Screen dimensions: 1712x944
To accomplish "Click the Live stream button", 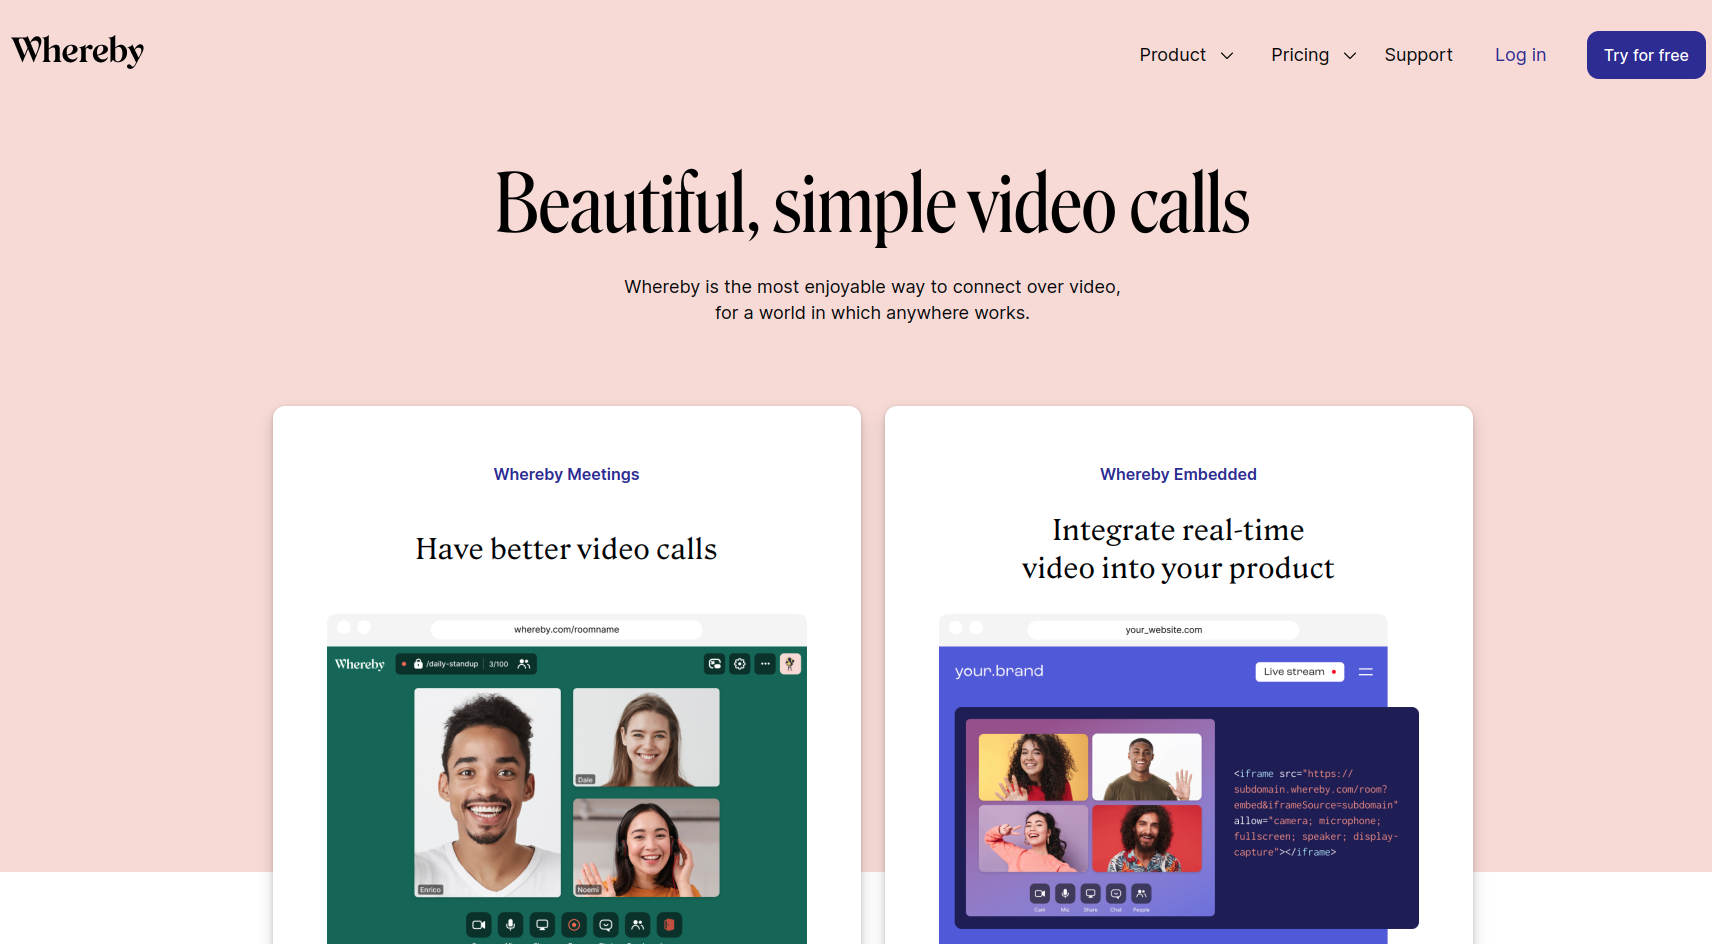I will pyautogui.click(x=1300, y=672).
